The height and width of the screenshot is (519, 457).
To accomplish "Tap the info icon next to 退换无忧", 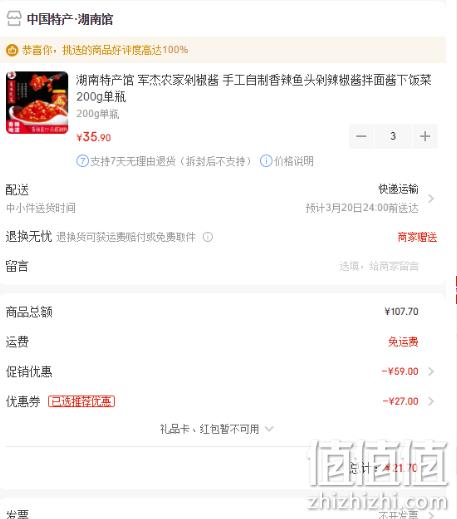I will coord(208,237).
